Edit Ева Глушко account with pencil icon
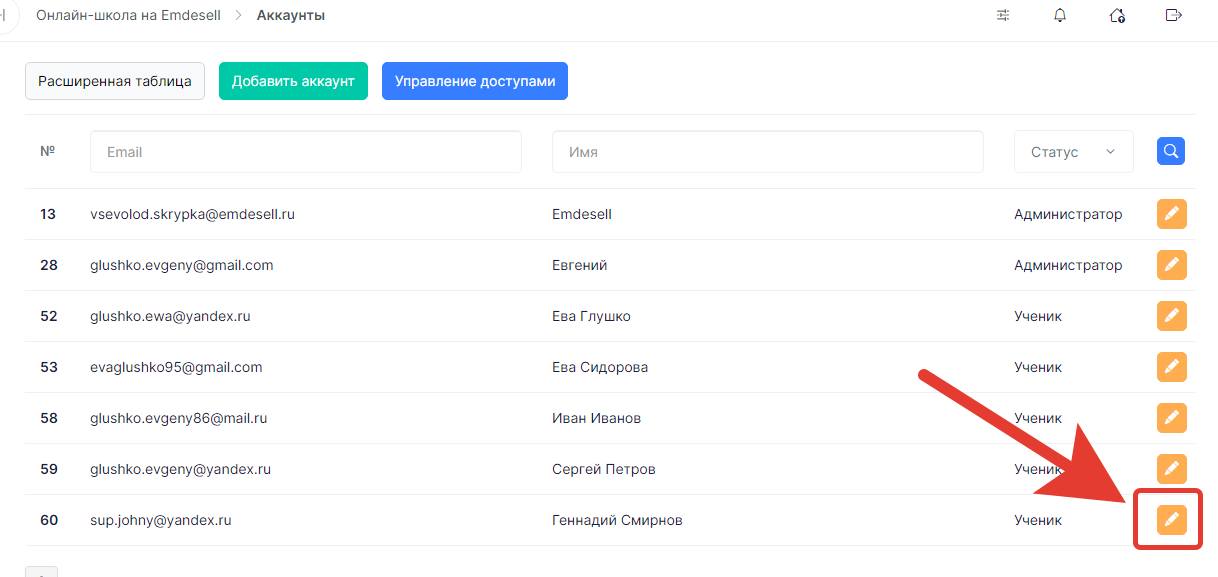Screen dimensions: 1218x577 1172,316
